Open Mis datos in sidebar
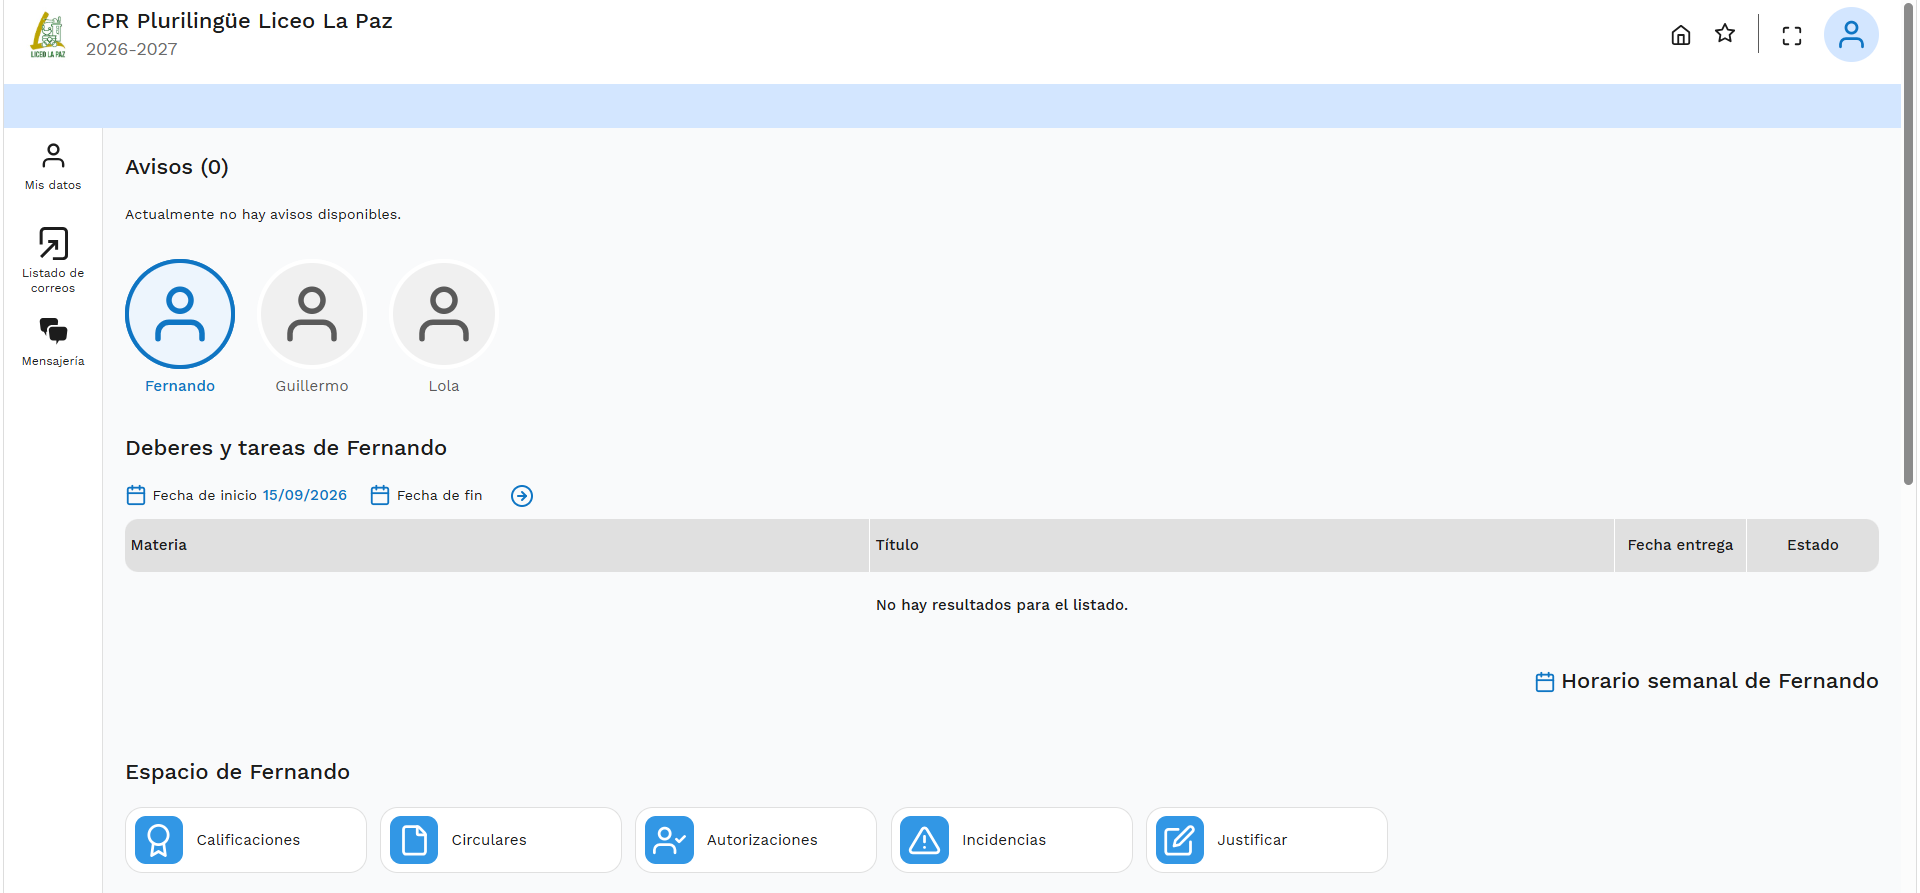1920x893 pixels. click(x=53, y=167)
